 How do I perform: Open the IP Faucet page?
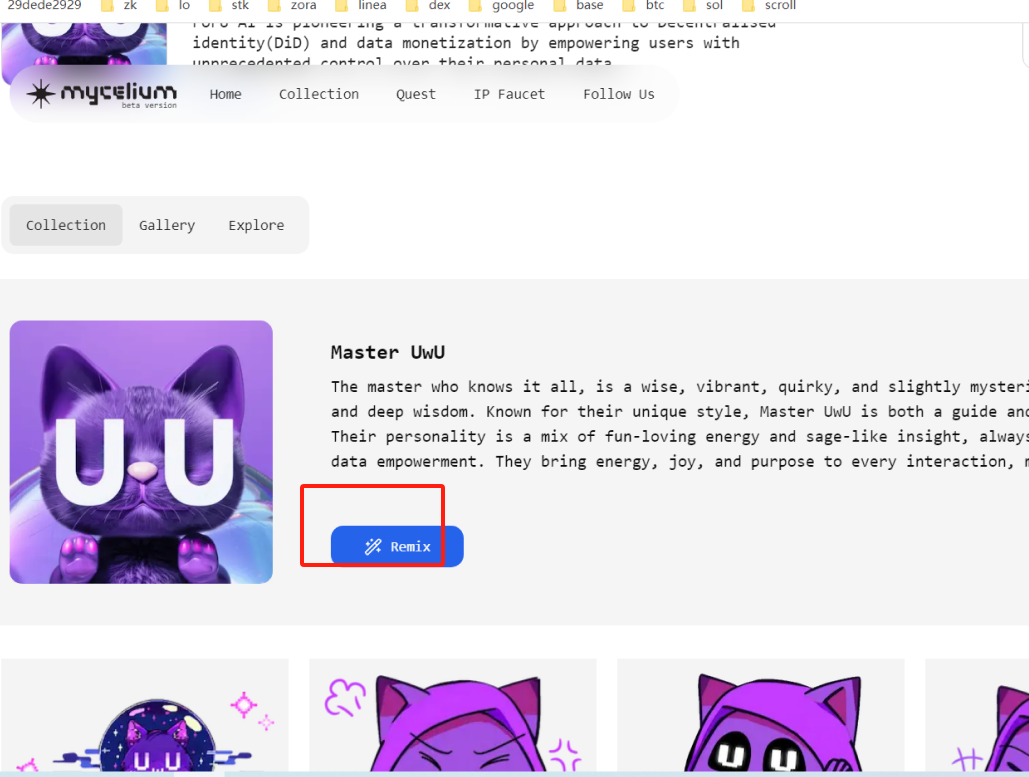[509, 94]
